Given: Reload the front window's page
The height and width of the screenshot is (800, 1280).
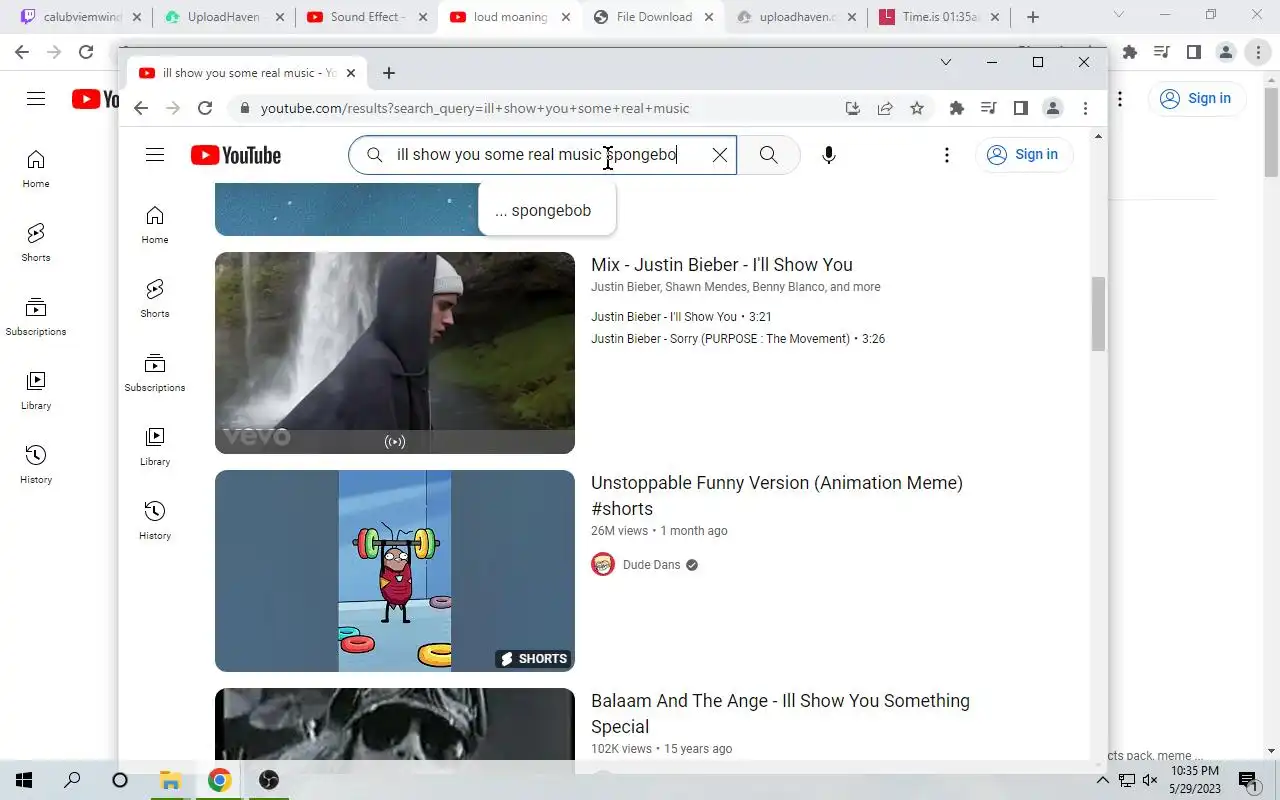Looking at the screenshot, I should point(205,108).
